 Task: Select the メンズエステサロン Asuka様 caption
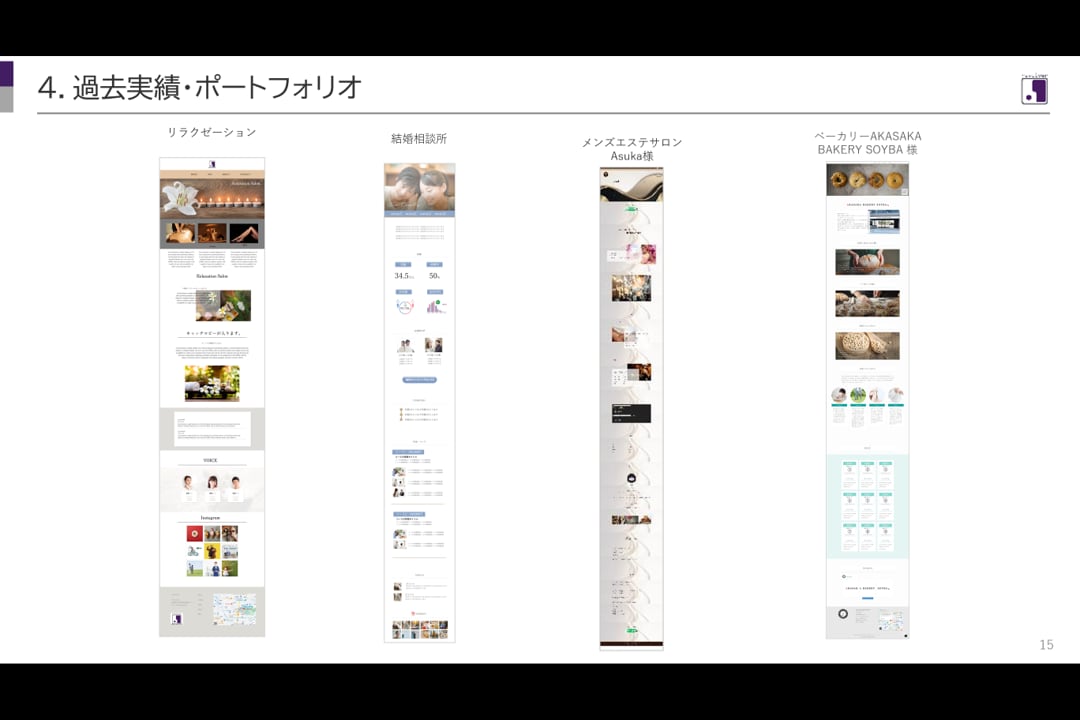[x=632, y=149]
